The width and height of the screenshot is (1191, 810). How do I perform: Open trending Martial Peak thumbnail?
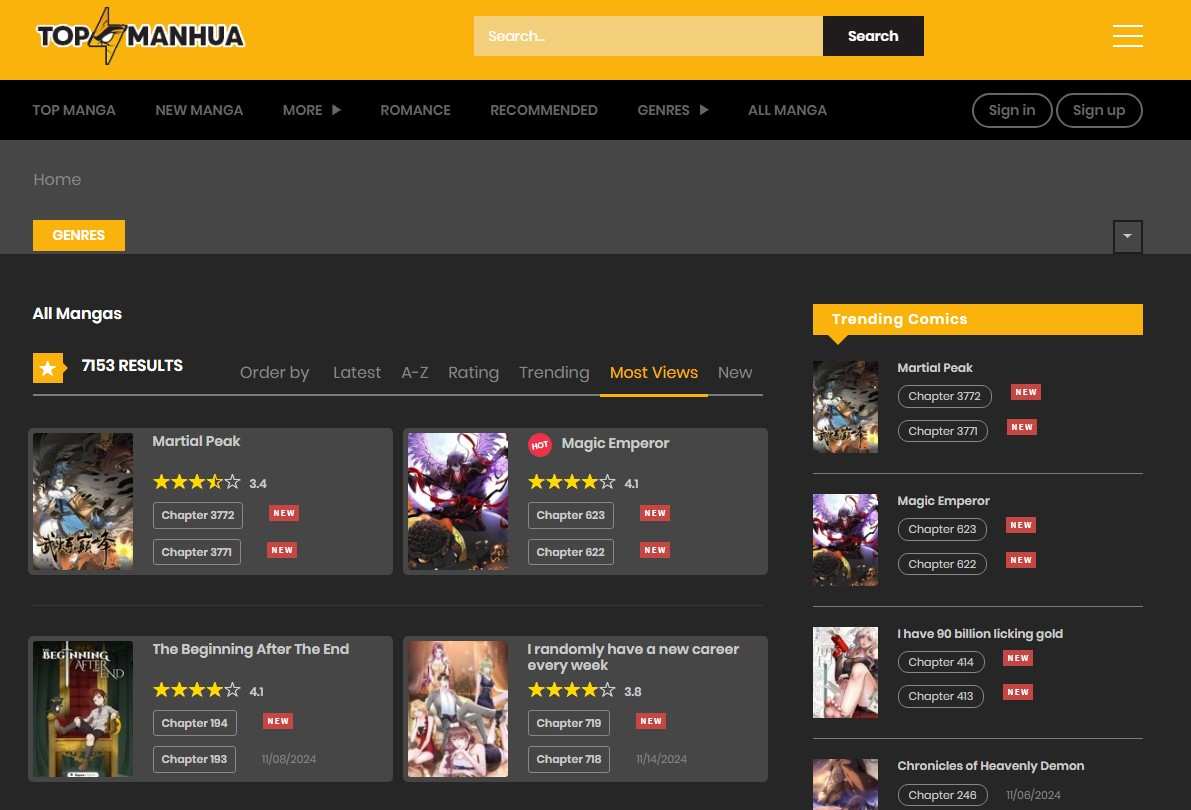(x=845, y=407)
